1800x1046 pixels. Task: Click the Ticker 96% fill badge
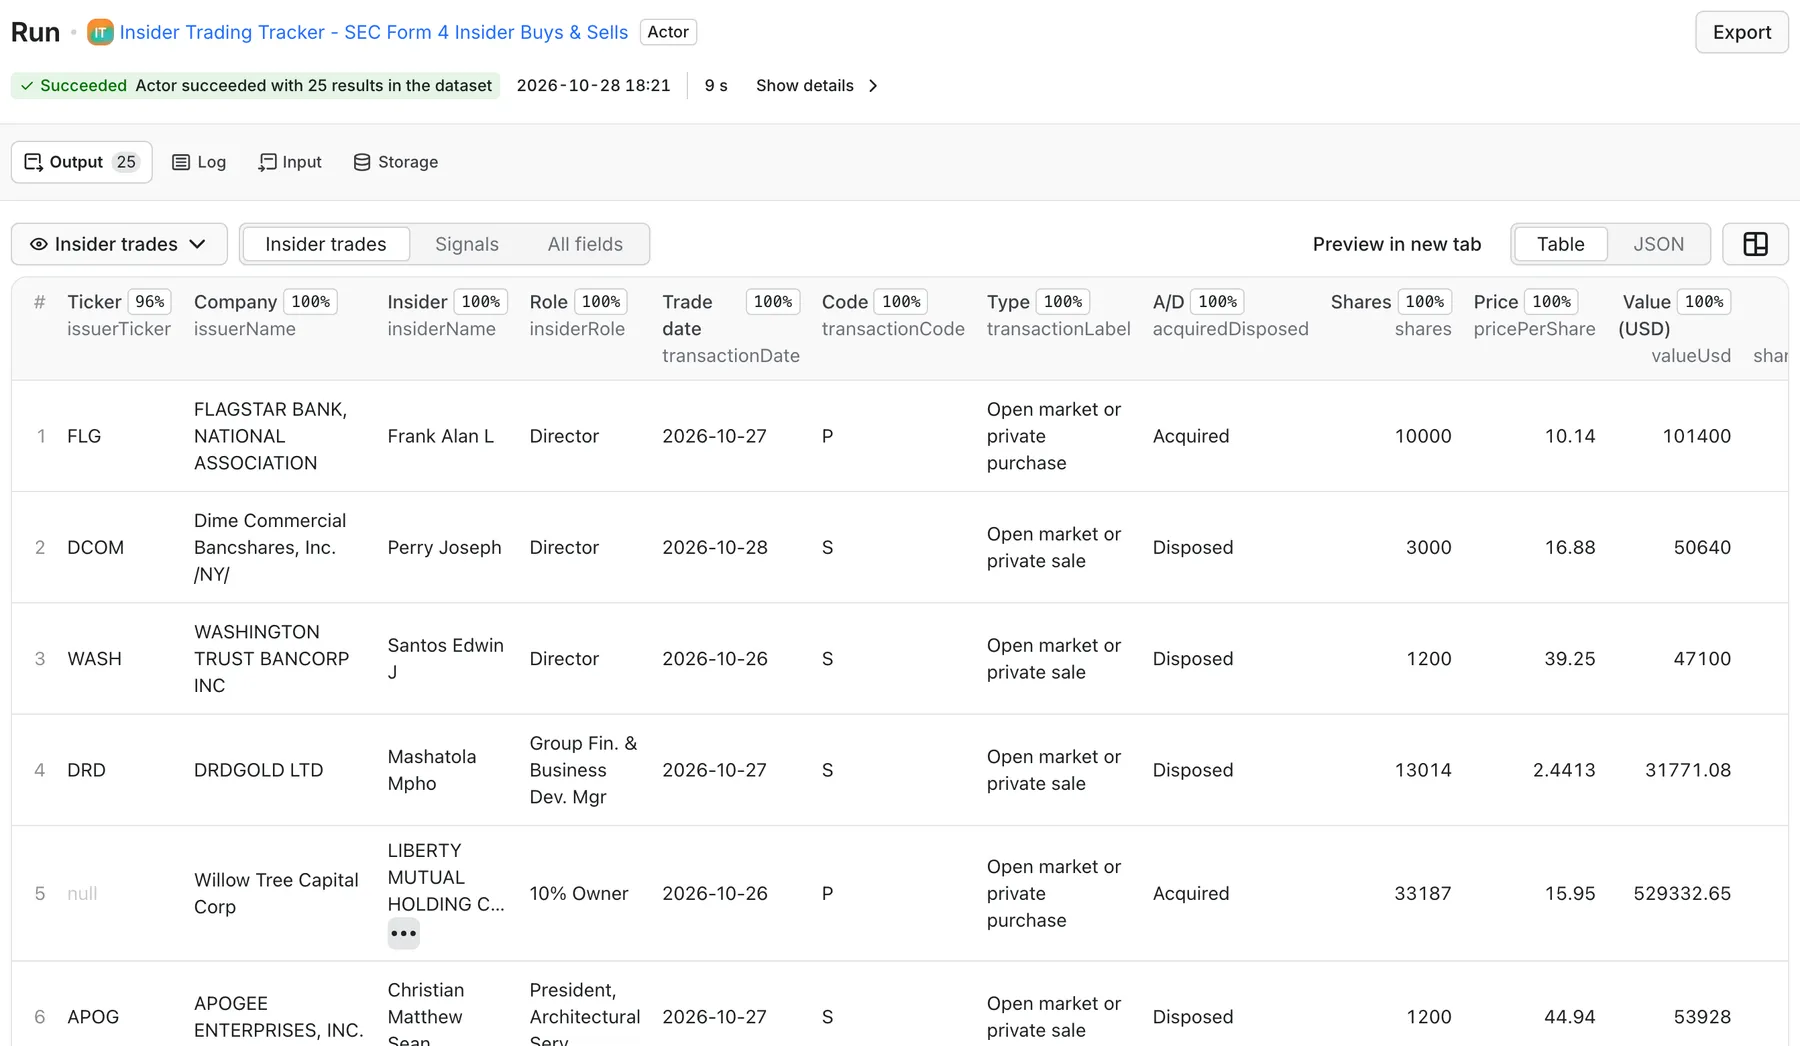tap(150, 302)
